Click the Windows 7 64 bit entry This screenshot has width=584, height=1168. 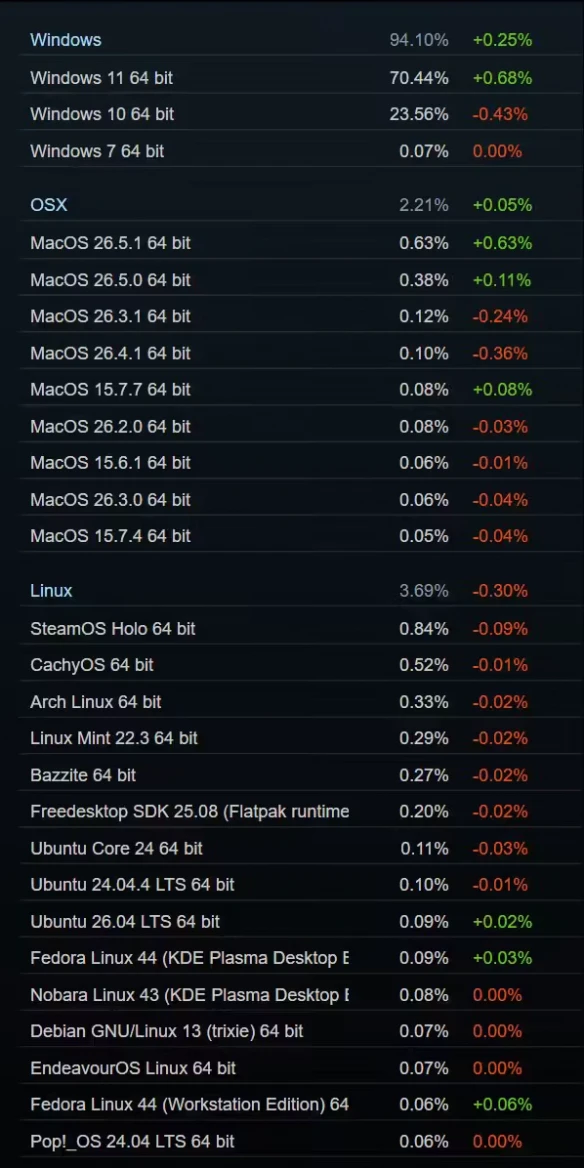292,151
